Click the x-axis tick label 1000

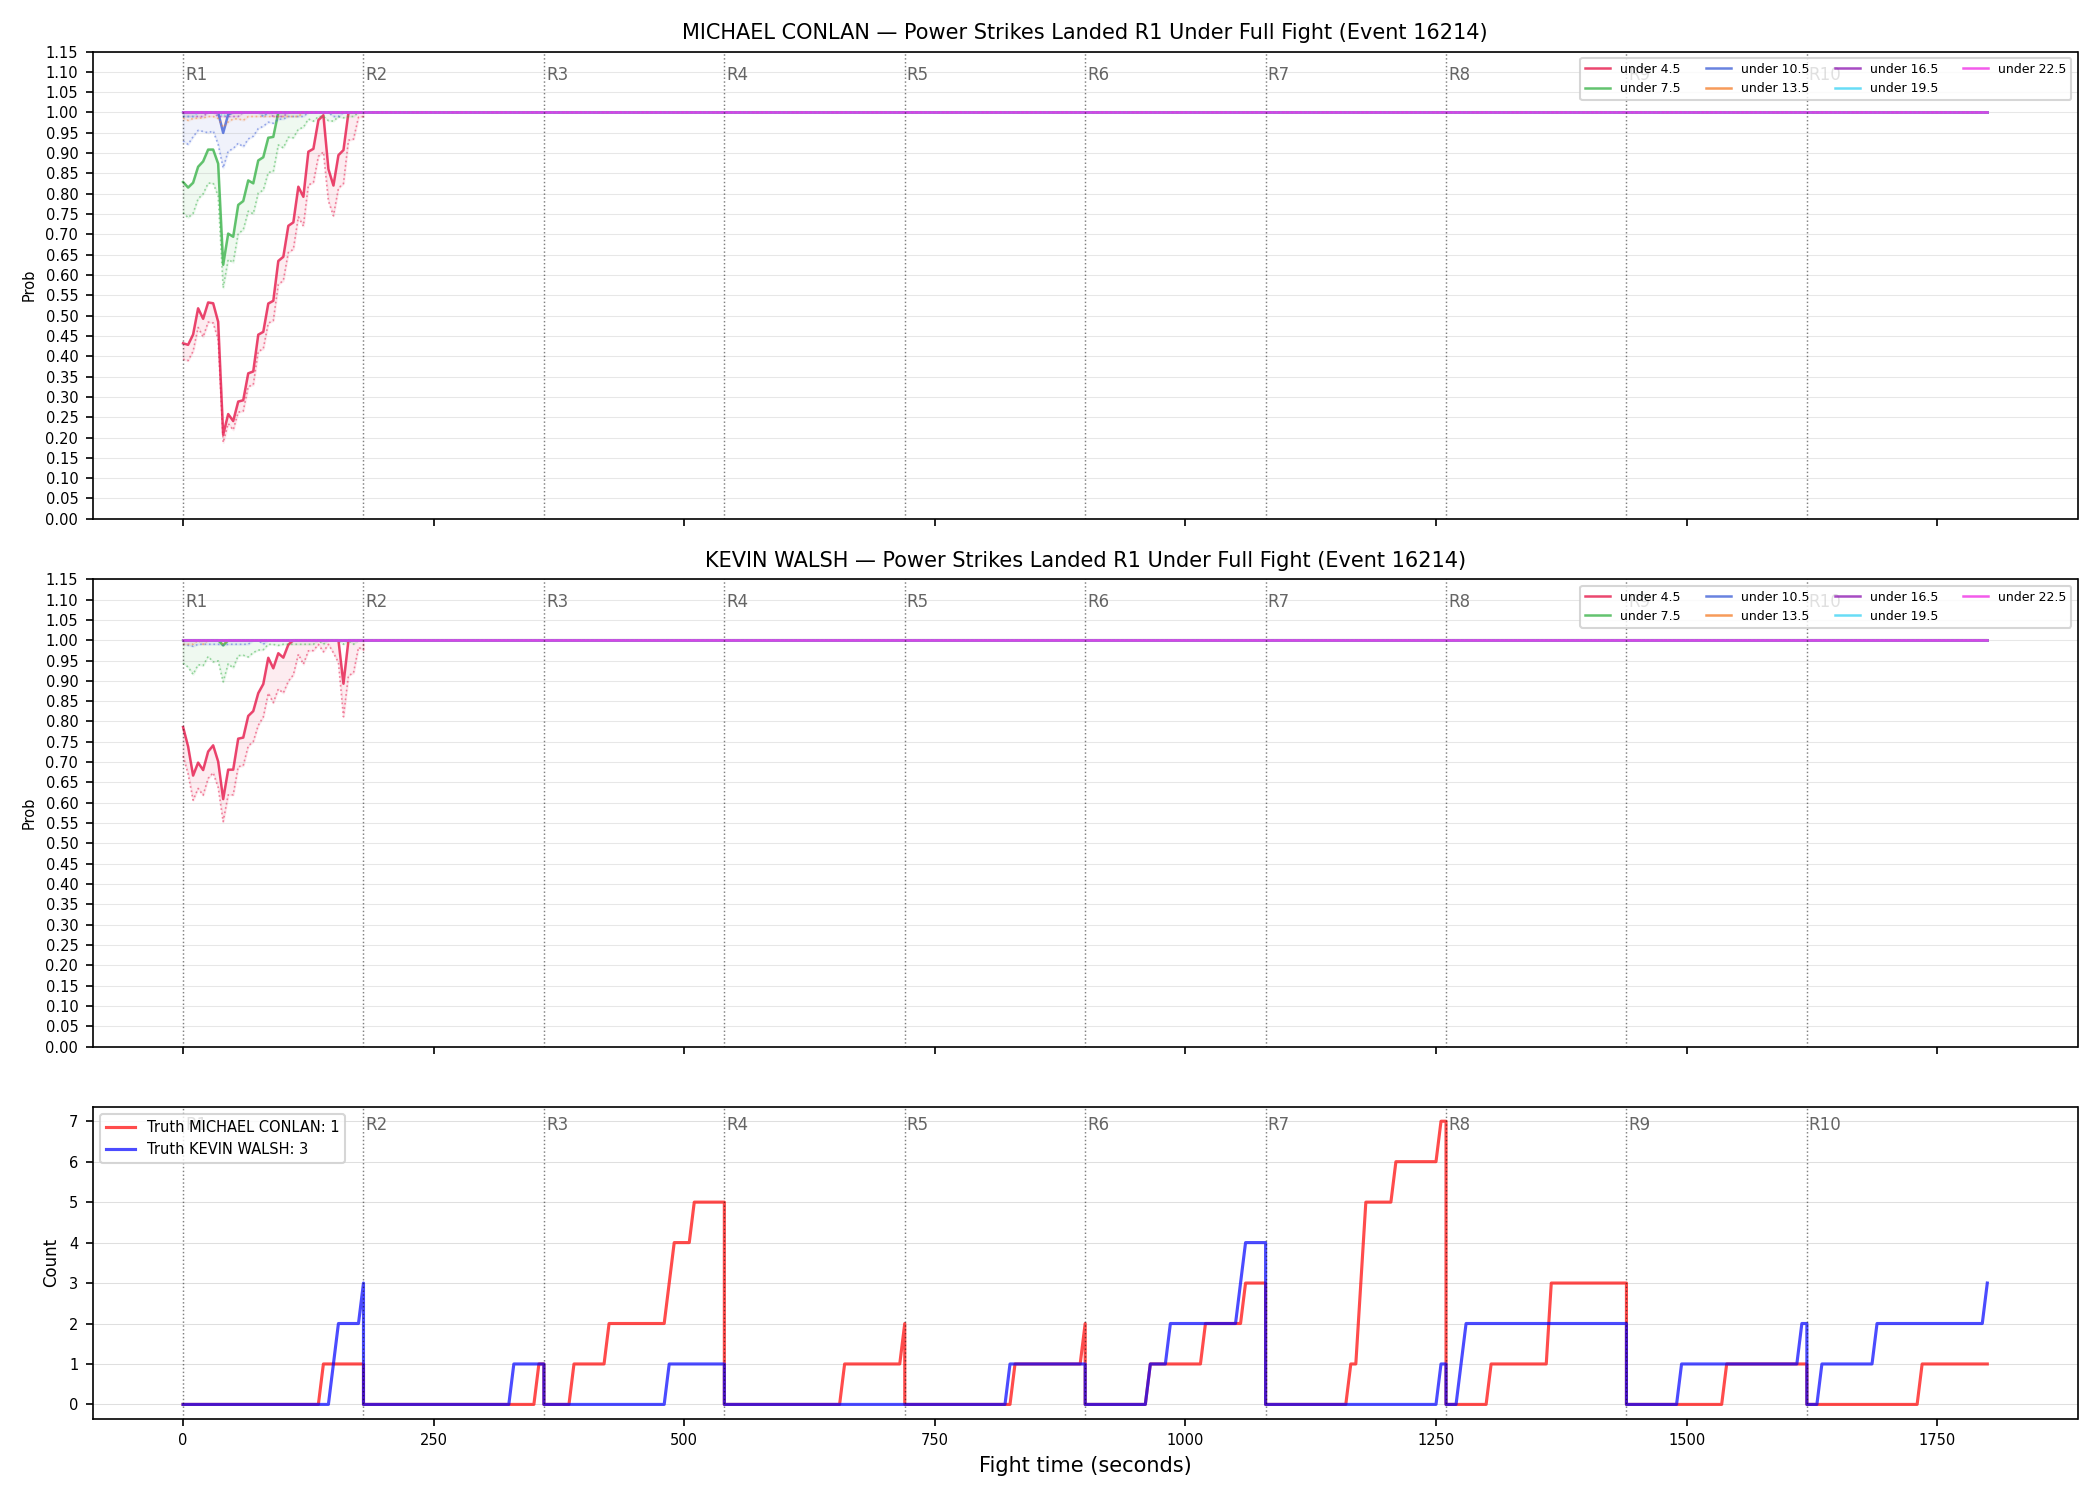click(1185, 1440)
